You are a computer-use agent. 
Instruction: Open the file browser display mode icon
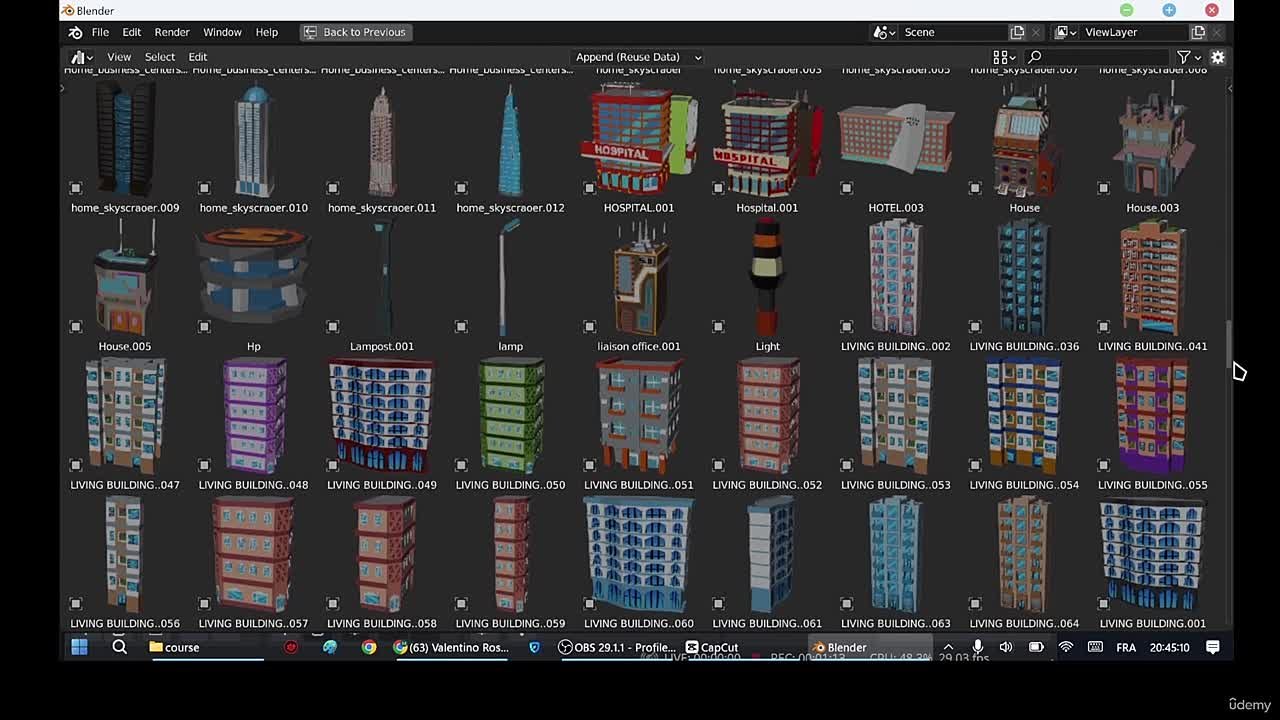tap(1000, 57)
